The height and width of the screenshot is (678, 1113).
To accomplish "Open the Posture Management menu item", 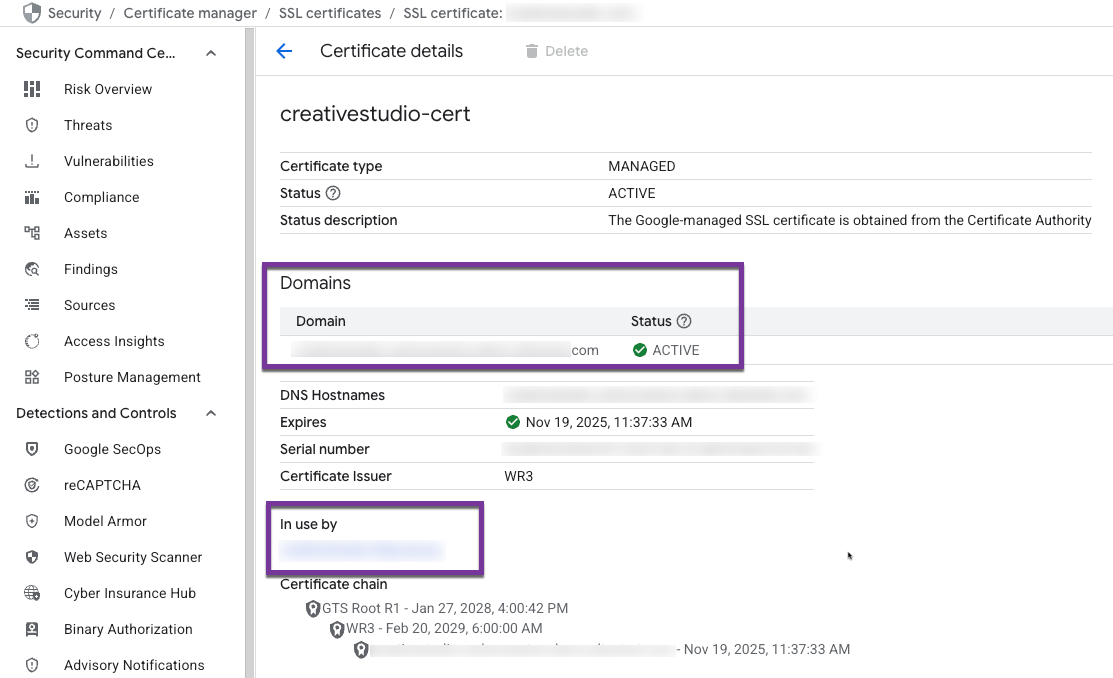I will click(132, 377).
